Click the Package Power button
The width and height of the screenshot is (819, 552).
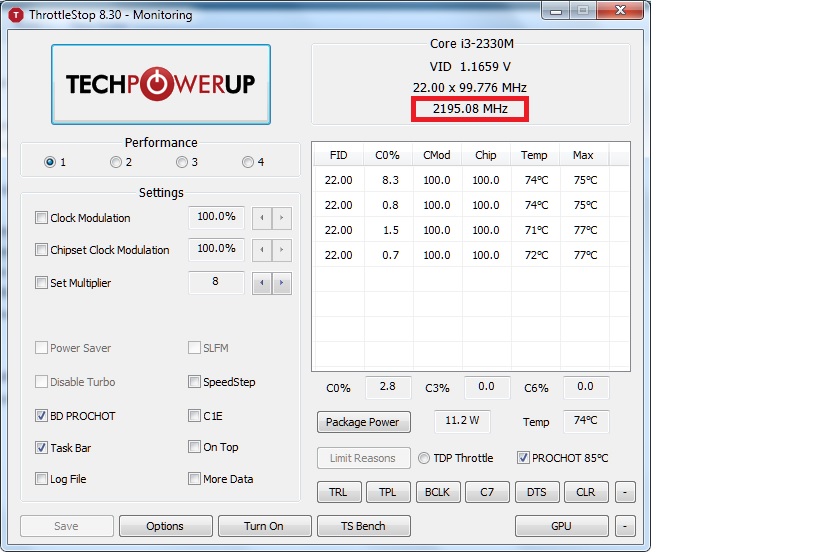pyautogui.click(x=362, y=422)
